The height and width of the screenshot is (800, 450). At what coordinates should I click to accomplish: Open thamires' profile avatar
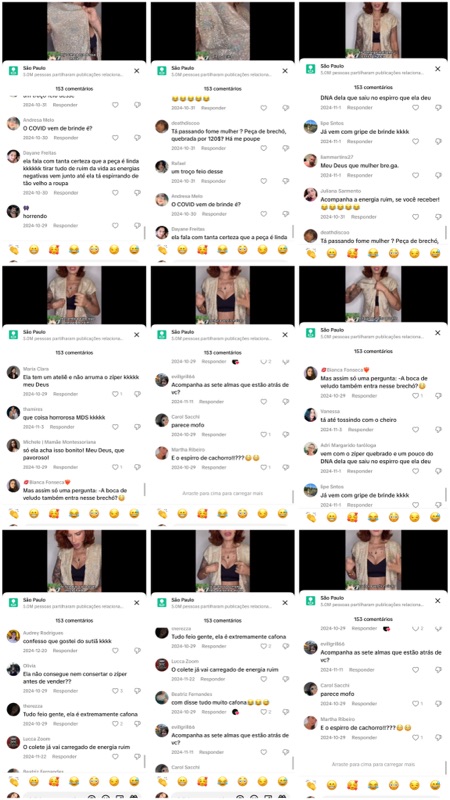14,413
